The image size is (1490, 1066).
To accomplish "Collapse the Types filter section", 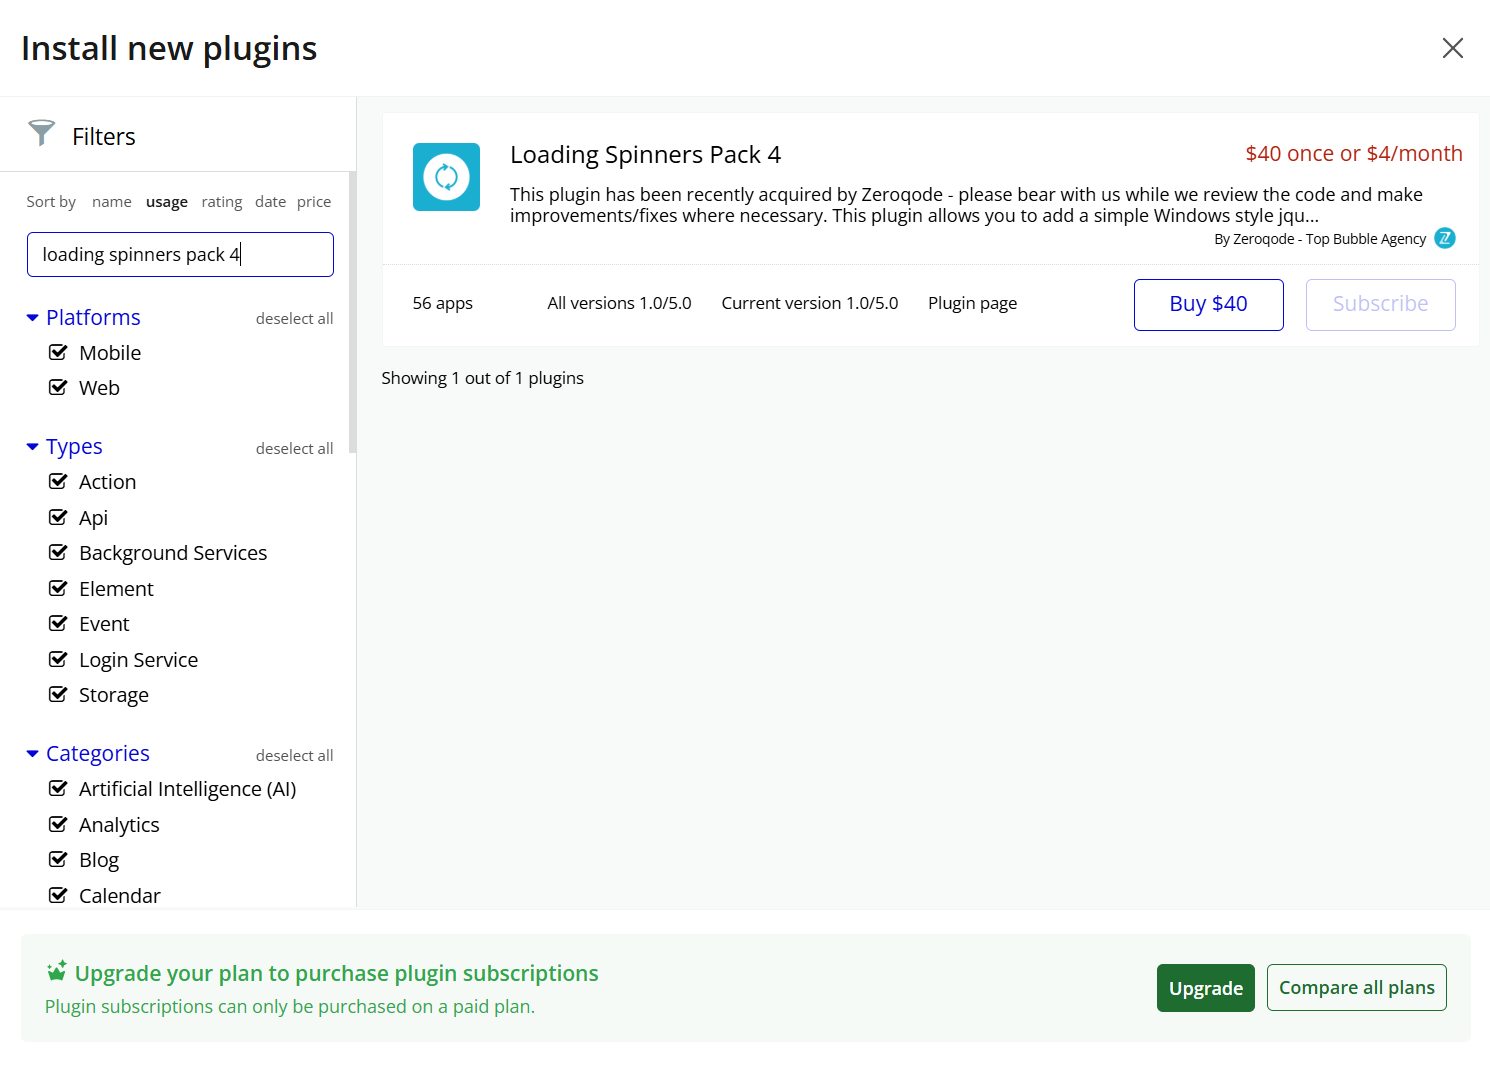I will coord(33,447).
